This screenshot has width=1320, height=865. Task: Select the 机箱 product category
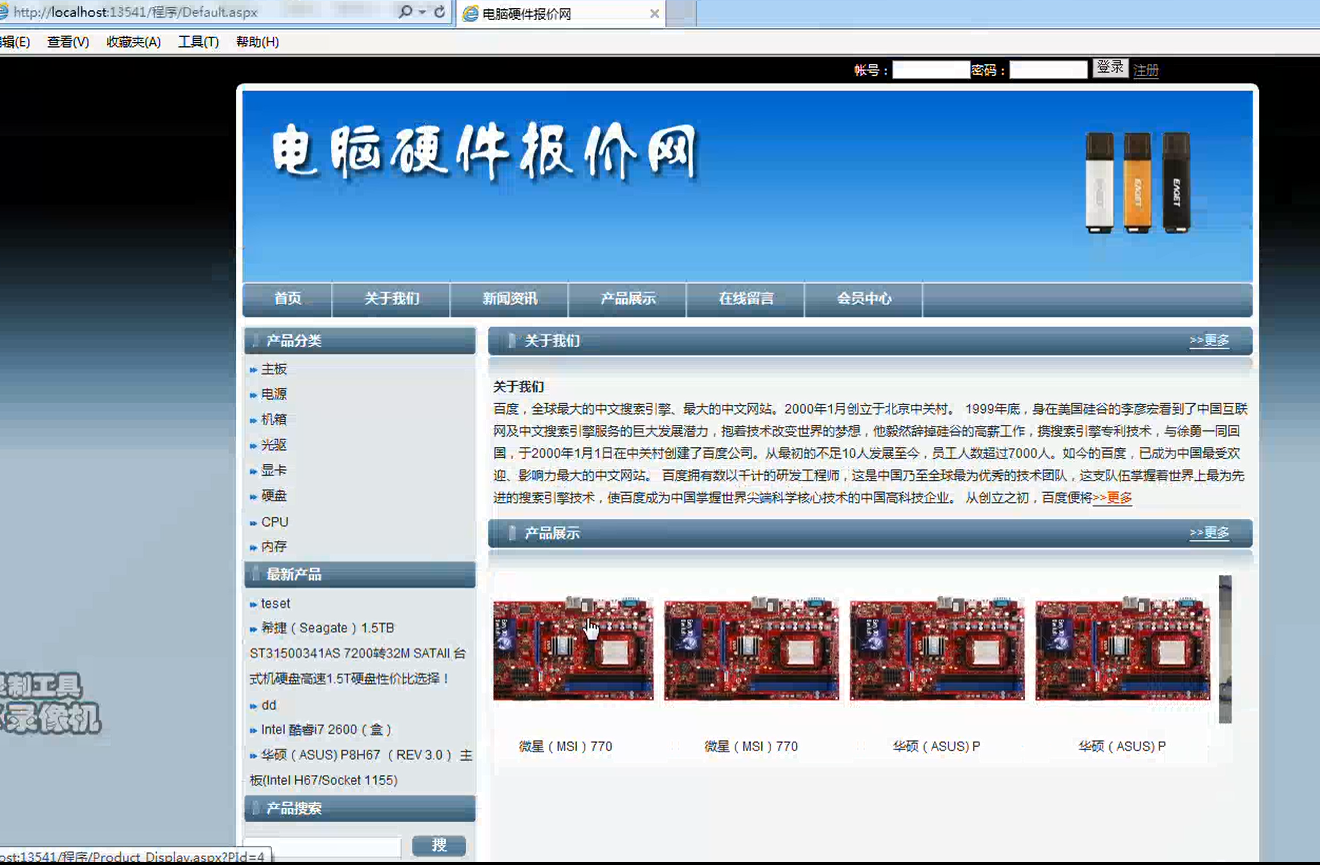tap(274, 420)
